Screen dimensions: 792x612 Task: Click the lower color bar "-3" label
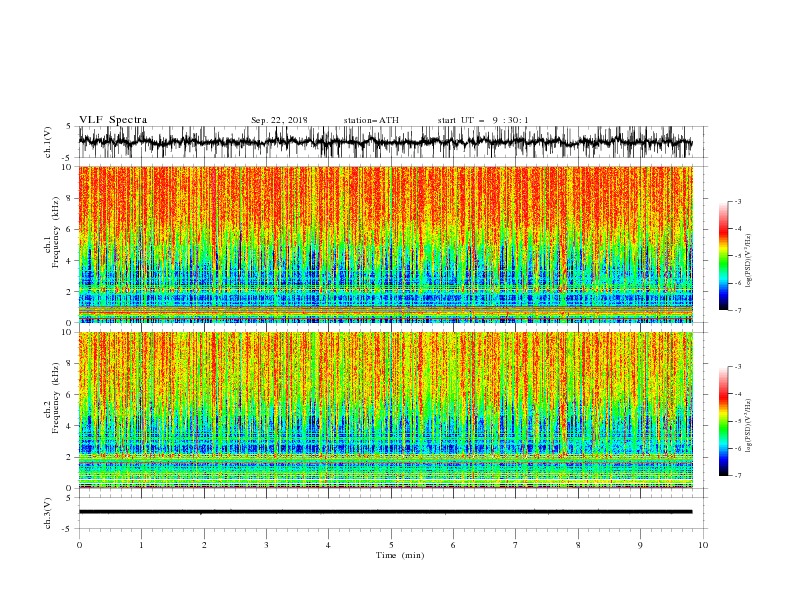[x=738, y=367]
